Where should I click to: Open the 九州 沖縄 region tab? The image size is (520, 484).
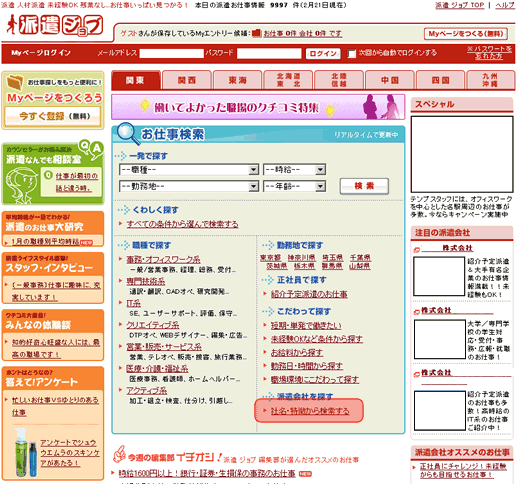point(491,80)
